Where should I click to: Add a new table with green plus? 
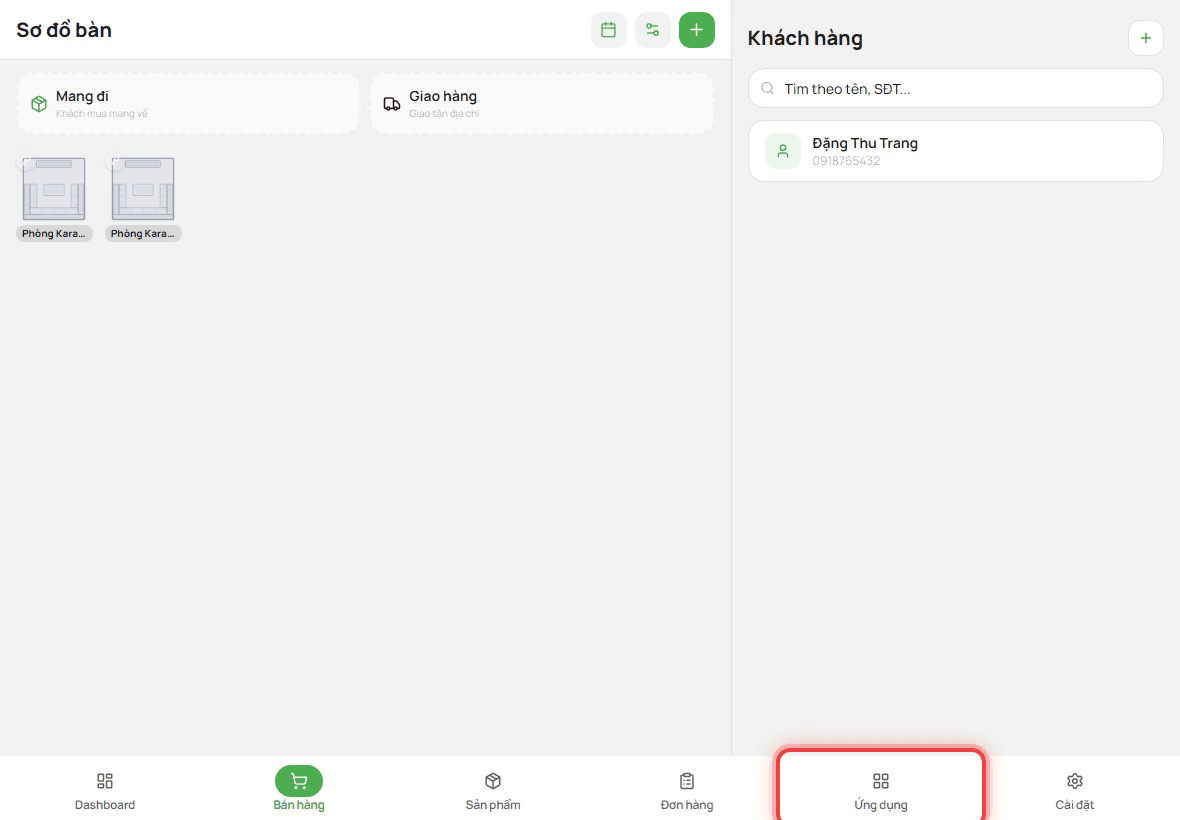pyautogui.click(x=697, y=30)
